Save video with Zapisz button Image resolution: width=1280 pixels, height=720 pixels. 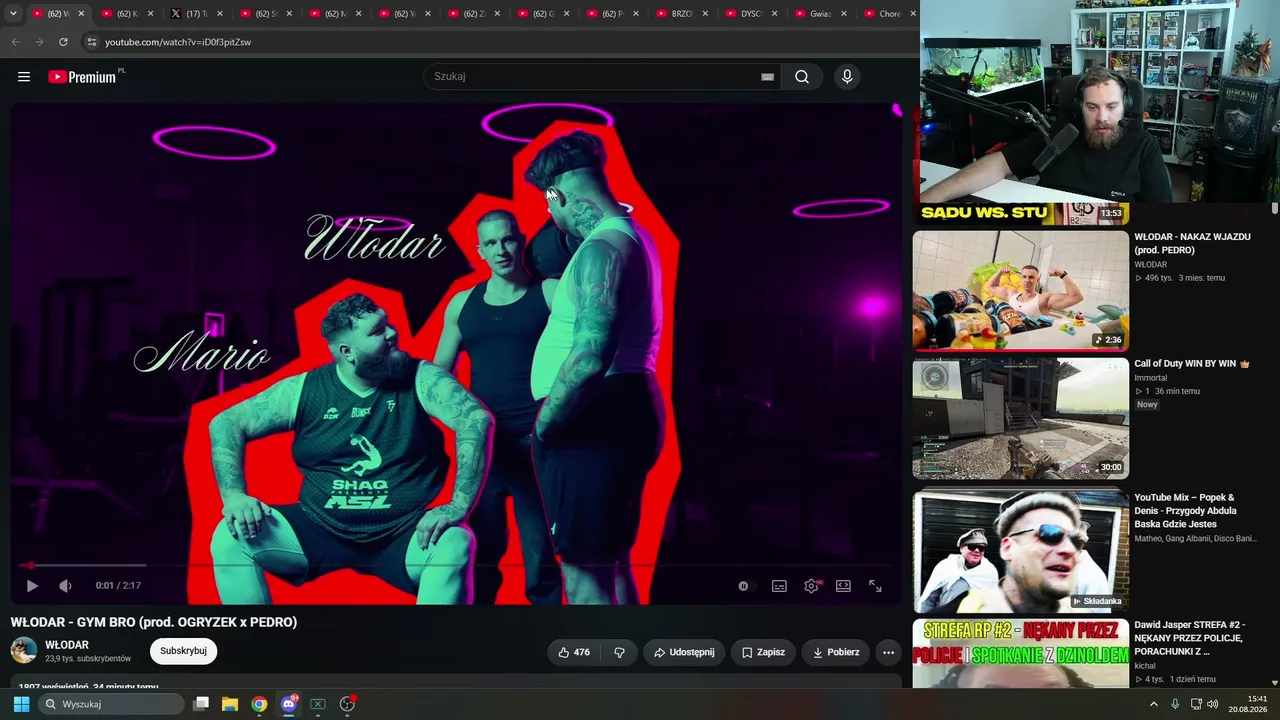pyautogui.click(x=763, y=652)
